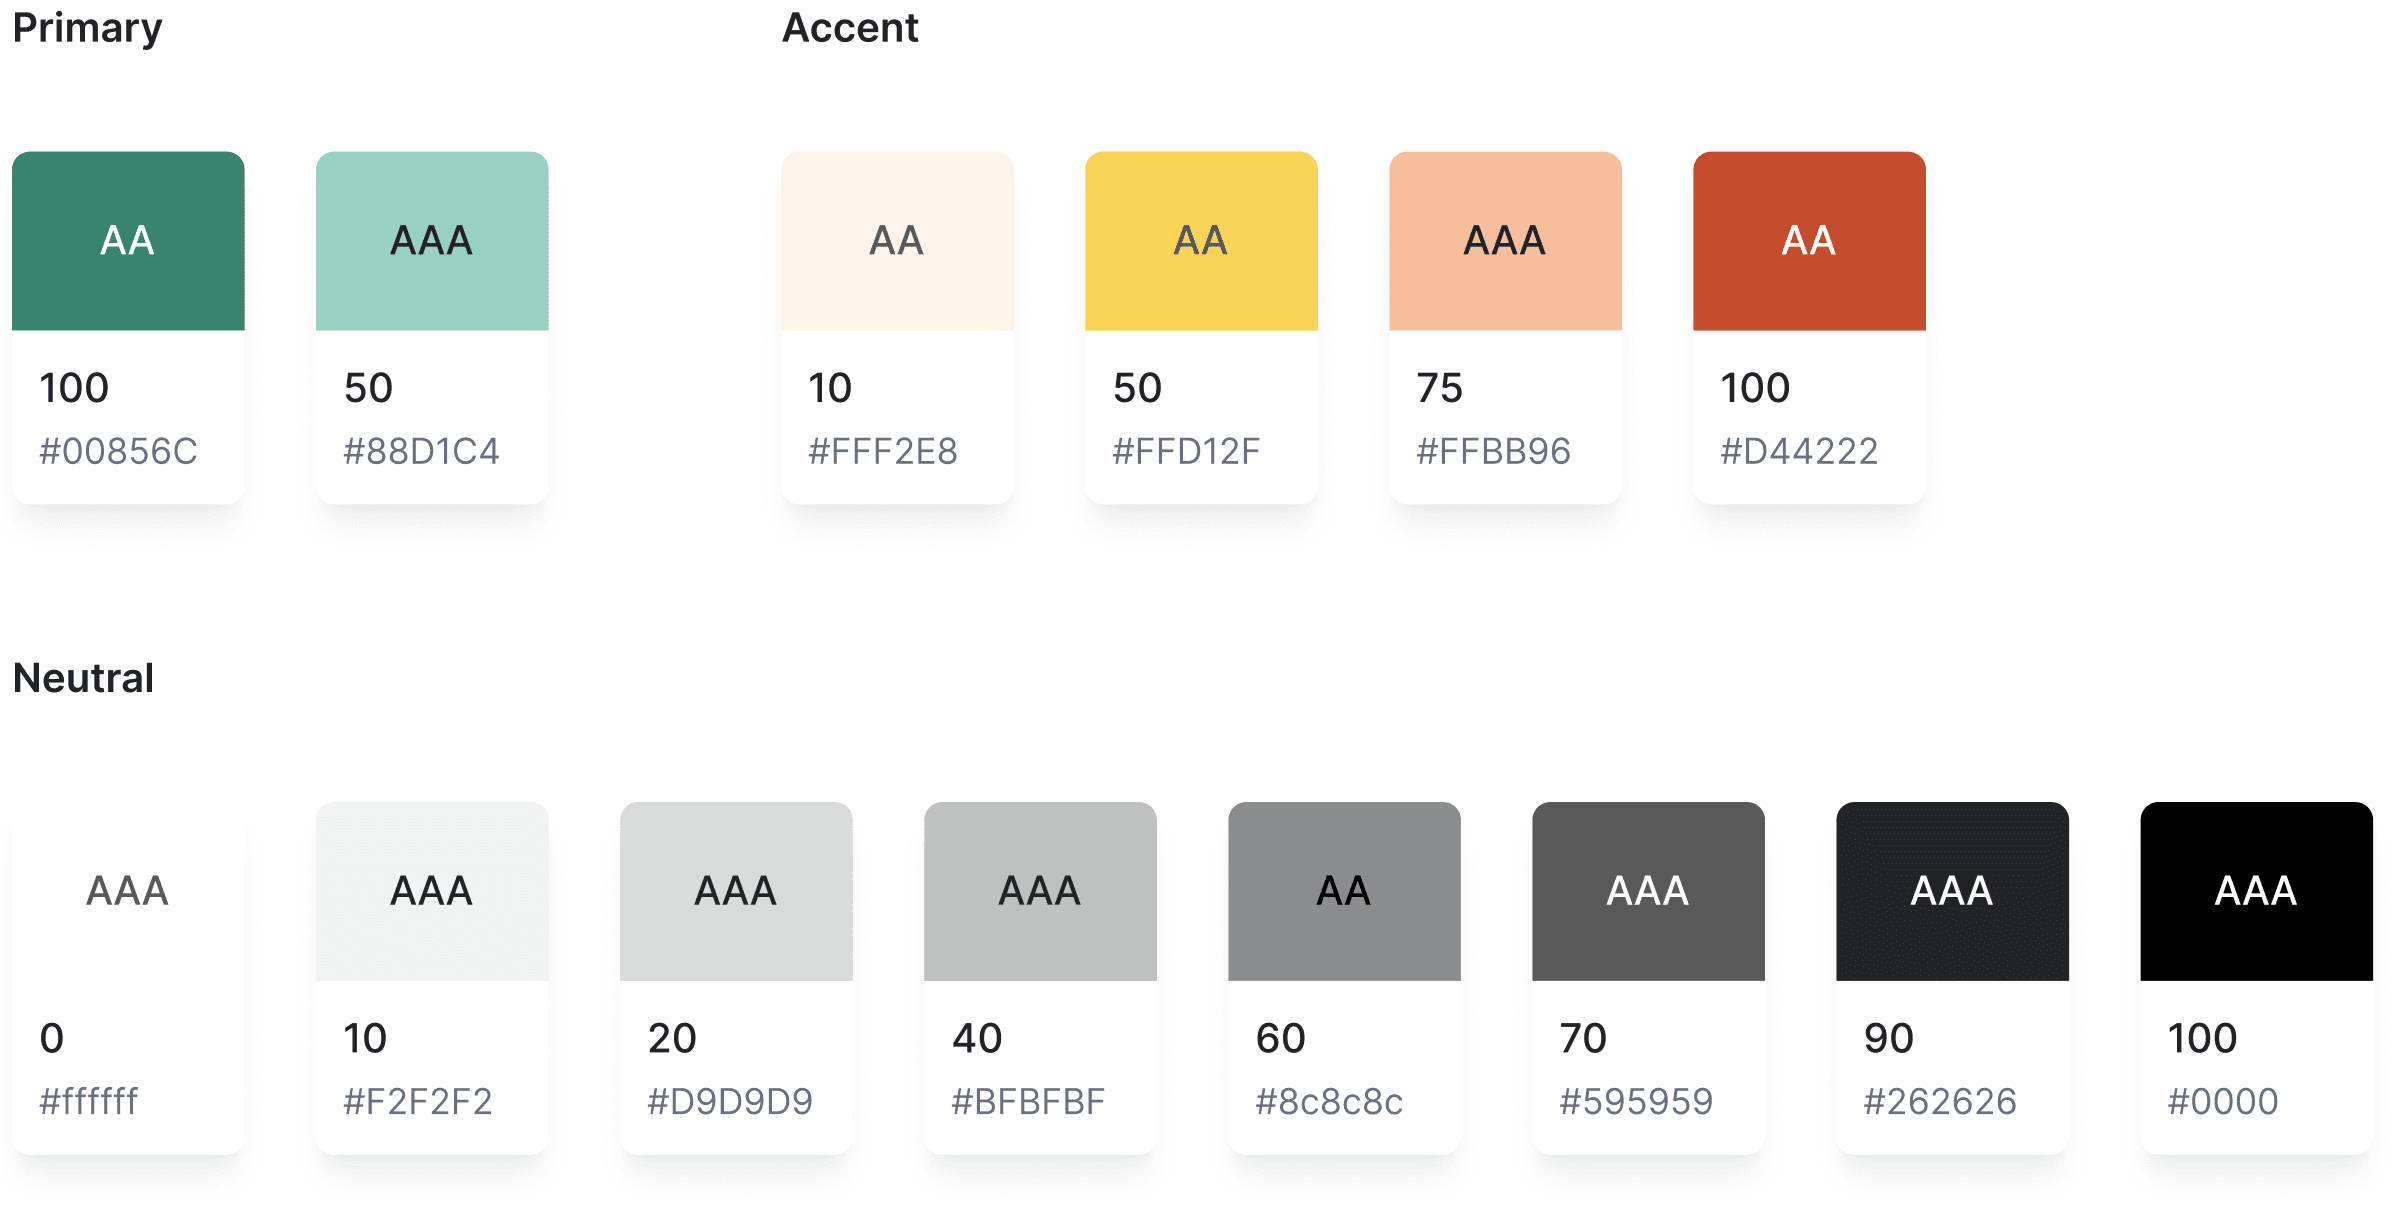The height and width of the screenshot is (1230, 2400).
Task: Click the #00856C hex code text
Action: pos(118,451)
